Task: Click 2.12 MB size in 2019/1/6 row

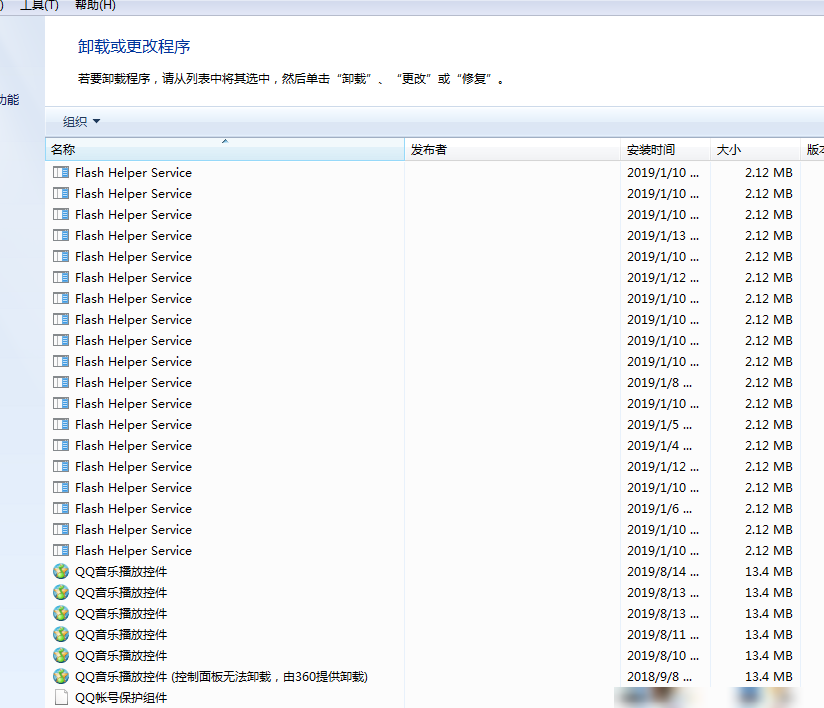Action: tap(768, 509)
